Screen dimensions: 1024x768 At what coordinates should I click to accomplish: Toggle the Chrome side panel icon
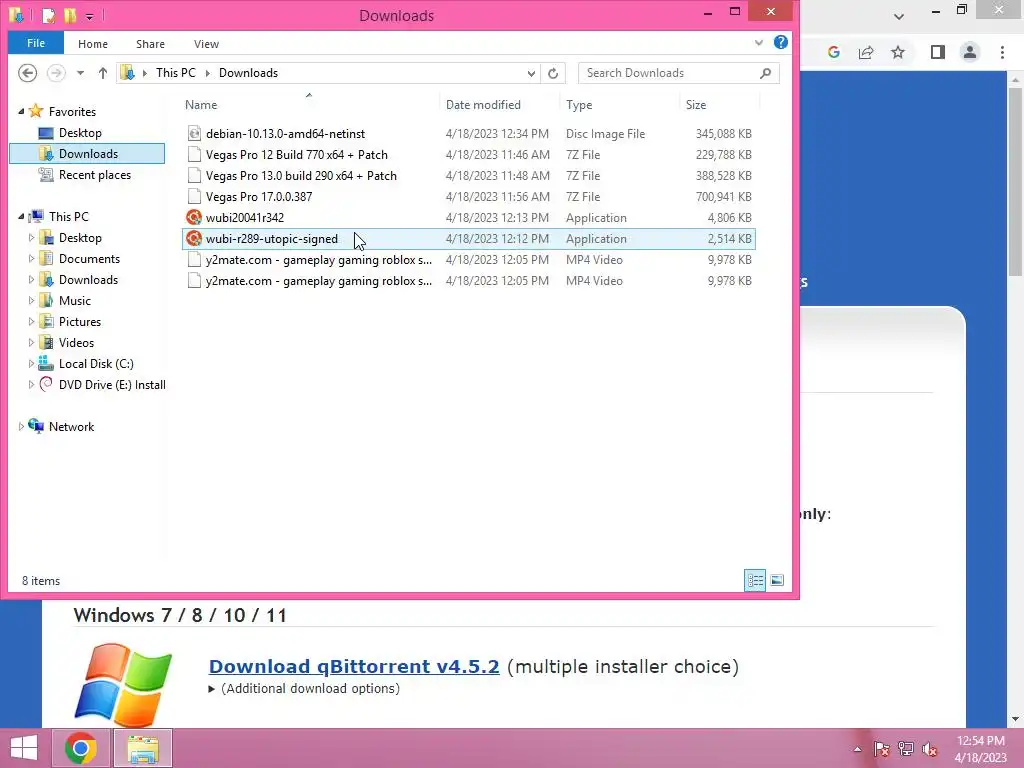tap(938, 52)
